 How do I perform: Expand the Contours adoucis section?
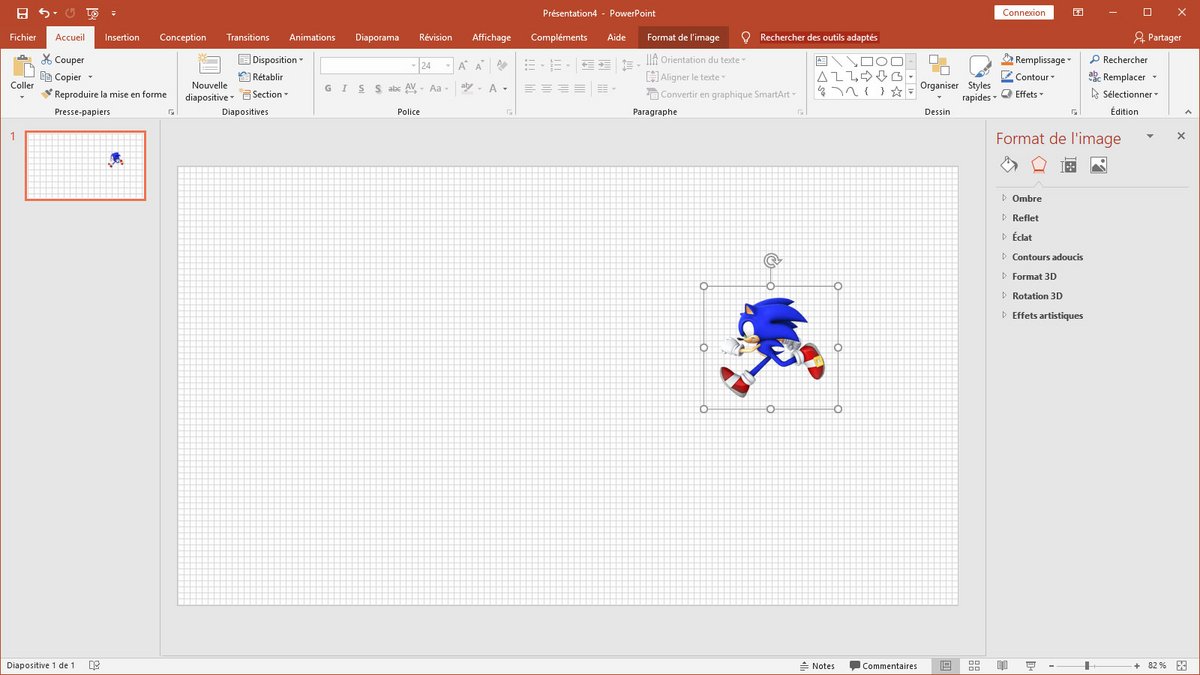tap(1047, 257)
